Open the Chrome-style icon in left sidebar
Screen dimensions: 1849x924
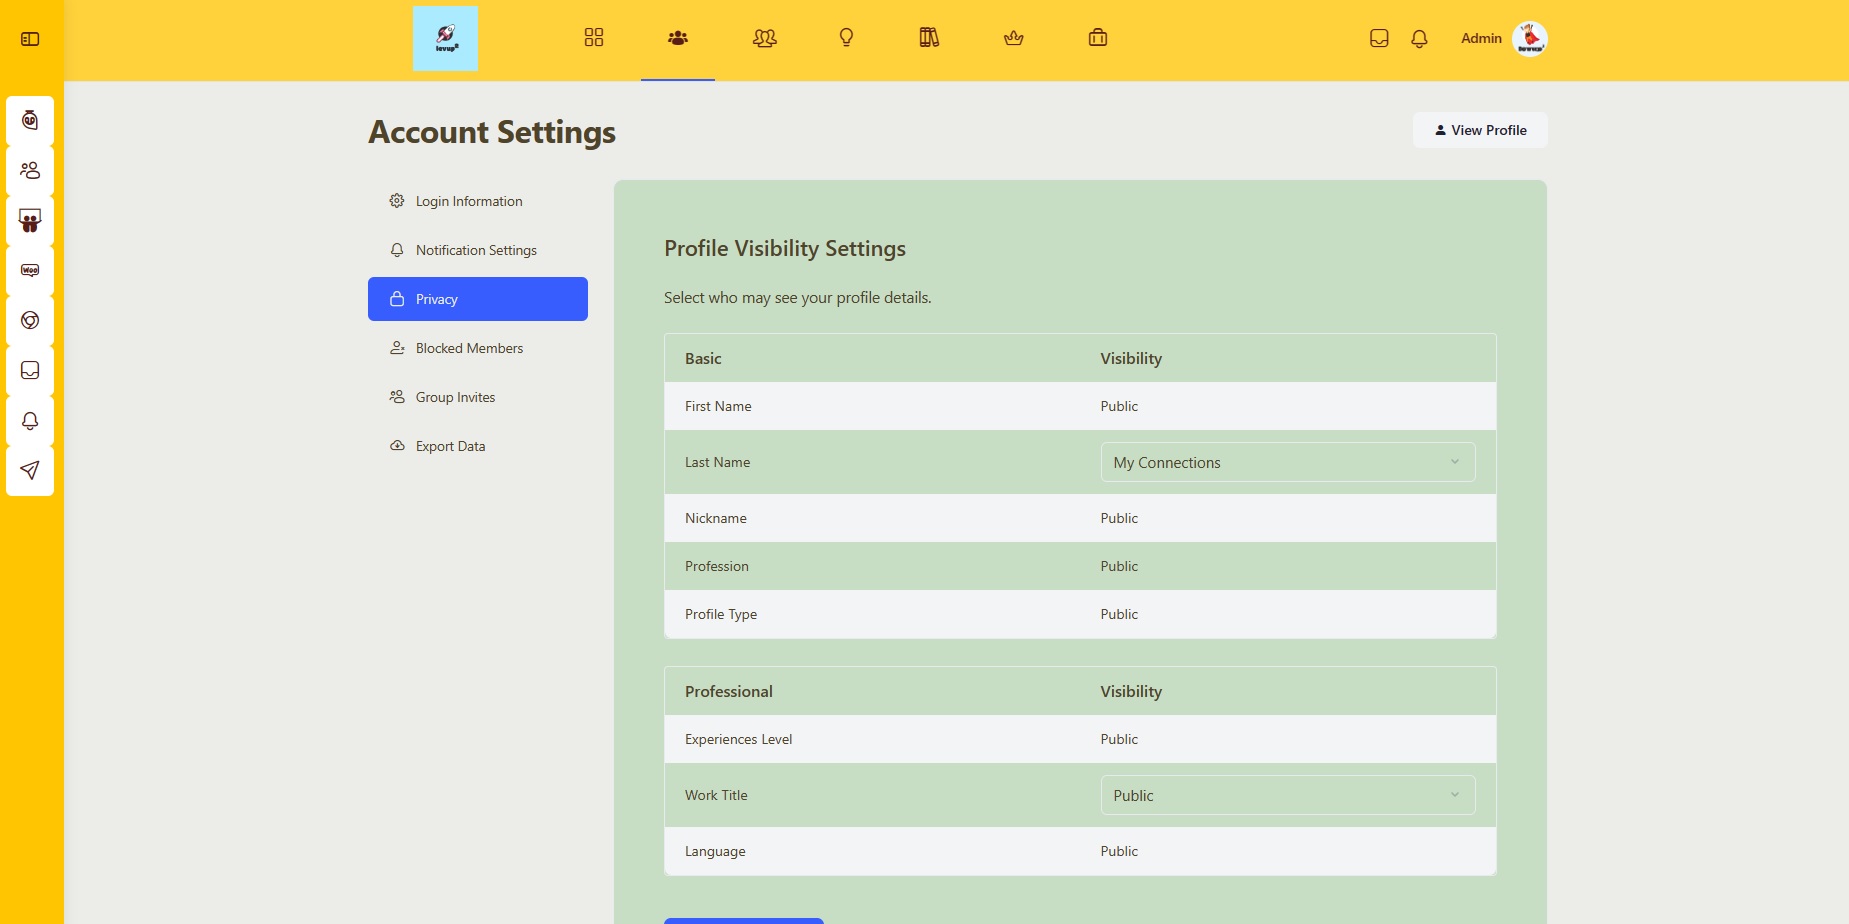(x=30, y=320)
